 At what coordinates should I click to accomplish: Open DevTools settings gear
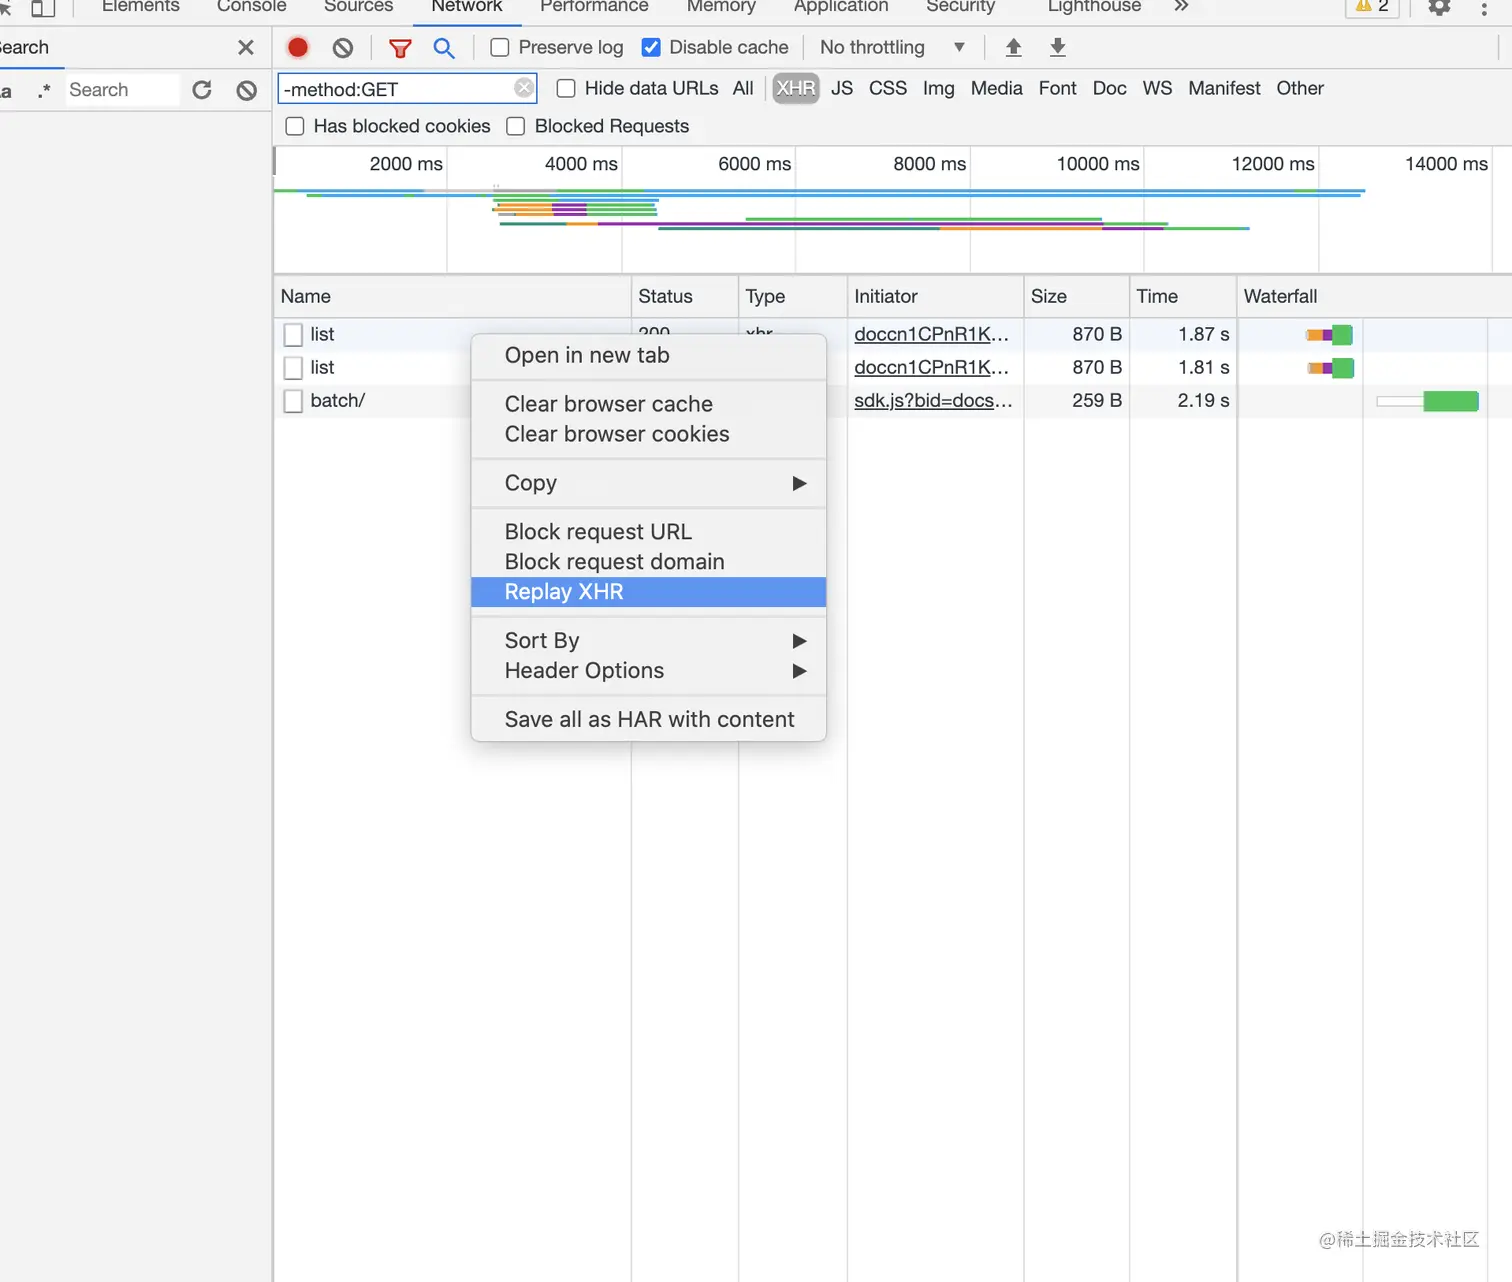(1438, 8)
